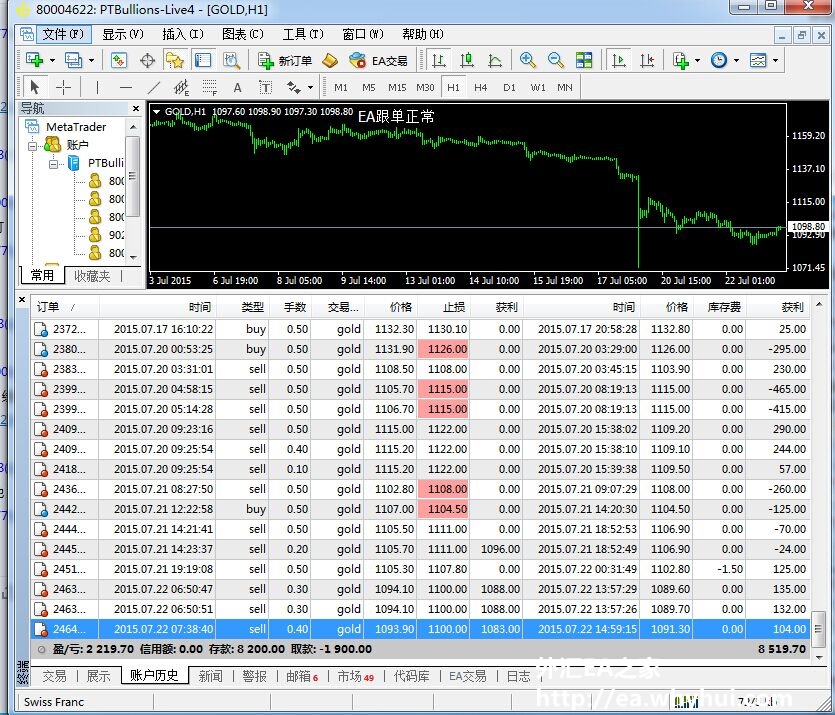This screenshot has width=835, height=715.
Task: Open a new chart window icon
Action: pos(35,60)
